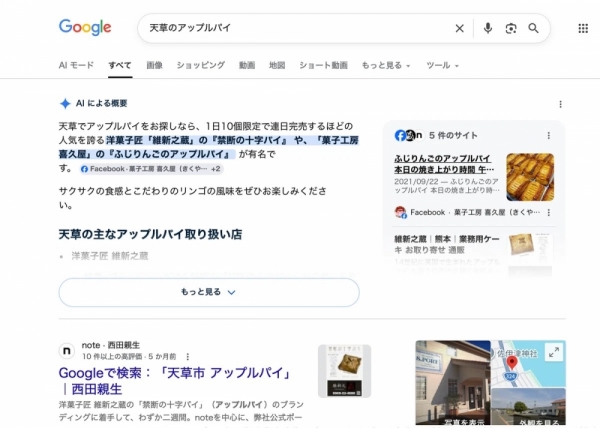Open AI overview three-dot options
The image size is (600, 428).
click(x=561, y=104)
